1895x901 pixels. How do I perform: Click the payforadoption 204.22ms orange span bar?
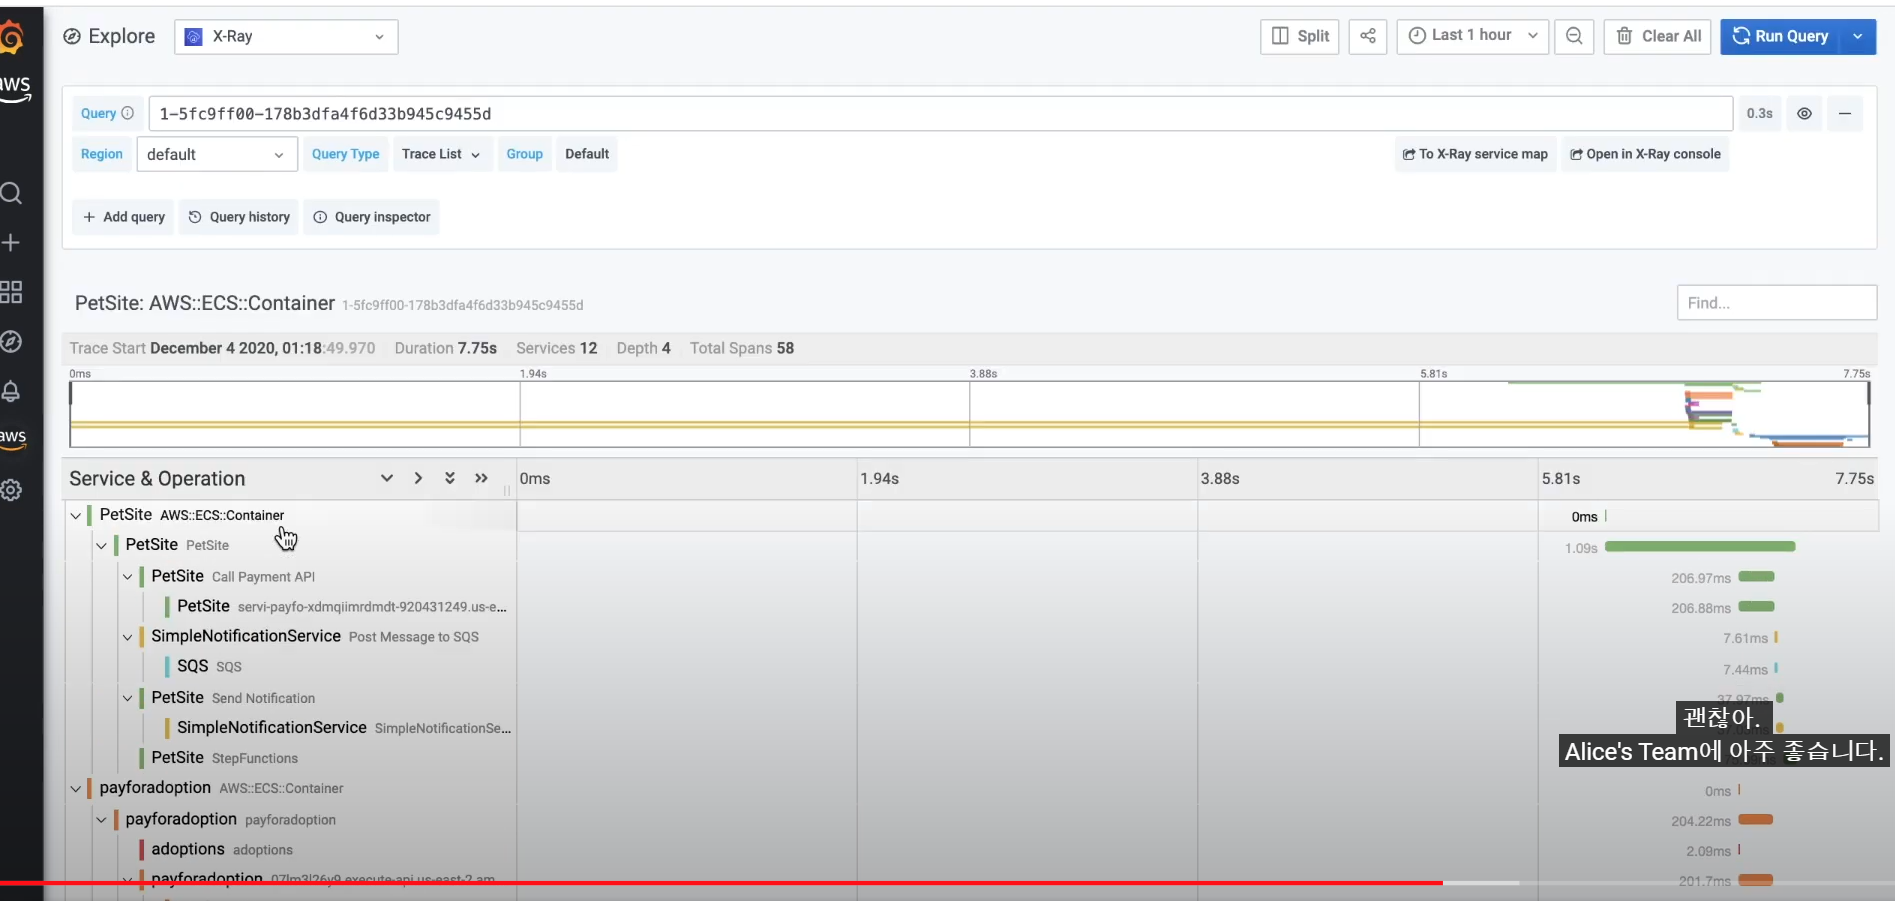click(x=1756, y=820)
